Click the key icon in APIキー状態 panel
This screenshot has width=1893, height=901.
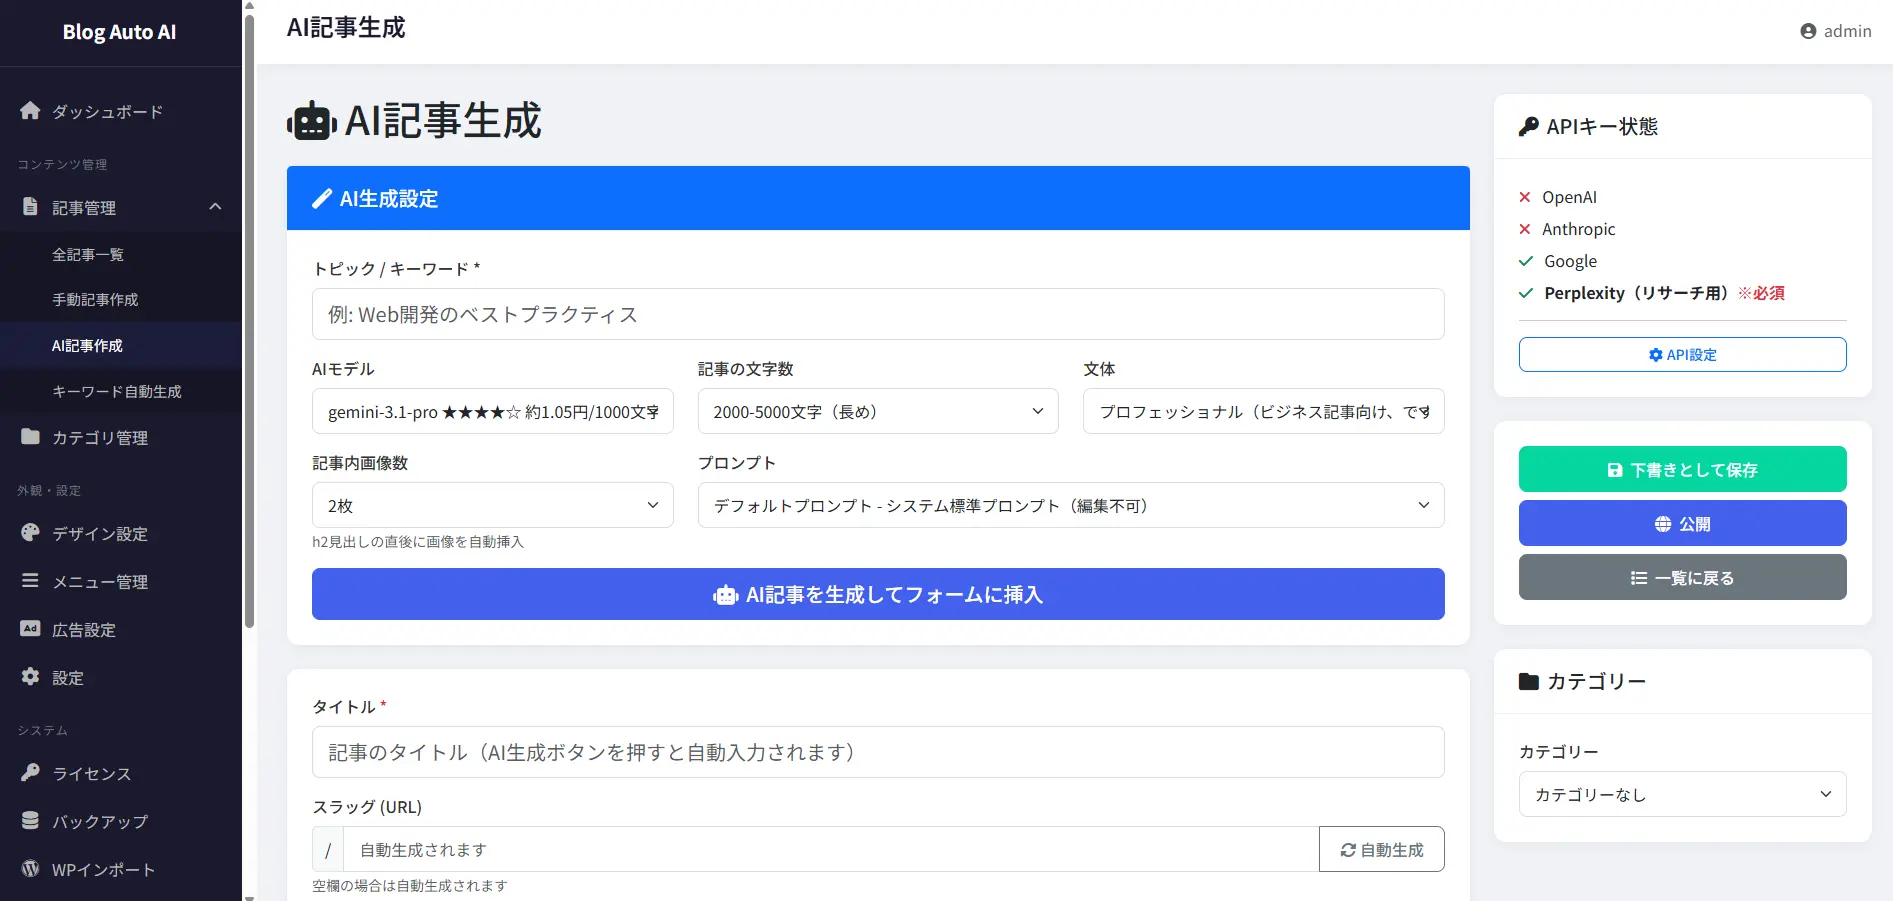(1528, 127)
